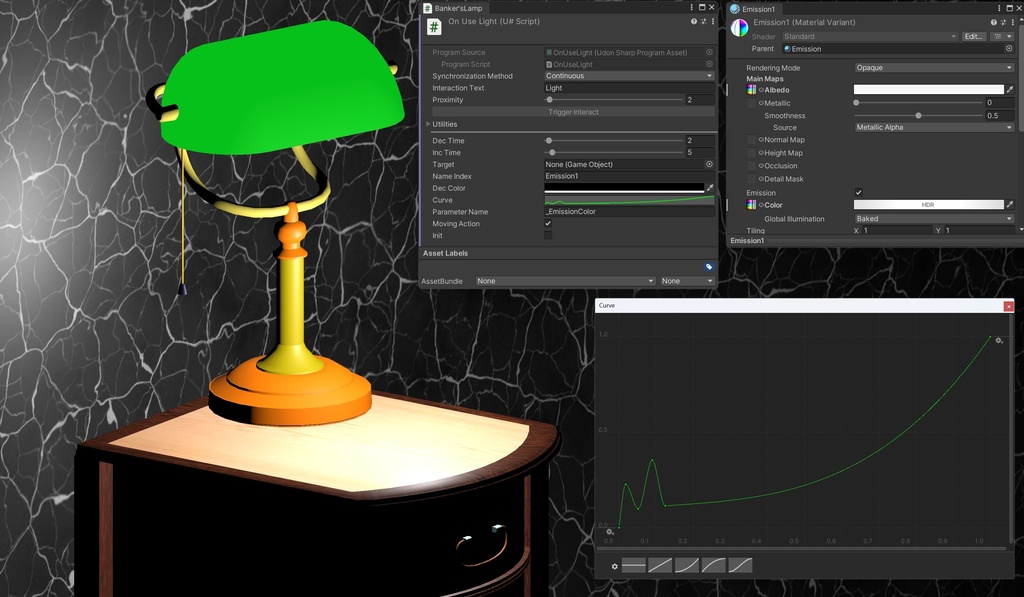Click the Detail Mask texture slot box
Viewport: 1024px width, 597px height.
coord(752,178)
